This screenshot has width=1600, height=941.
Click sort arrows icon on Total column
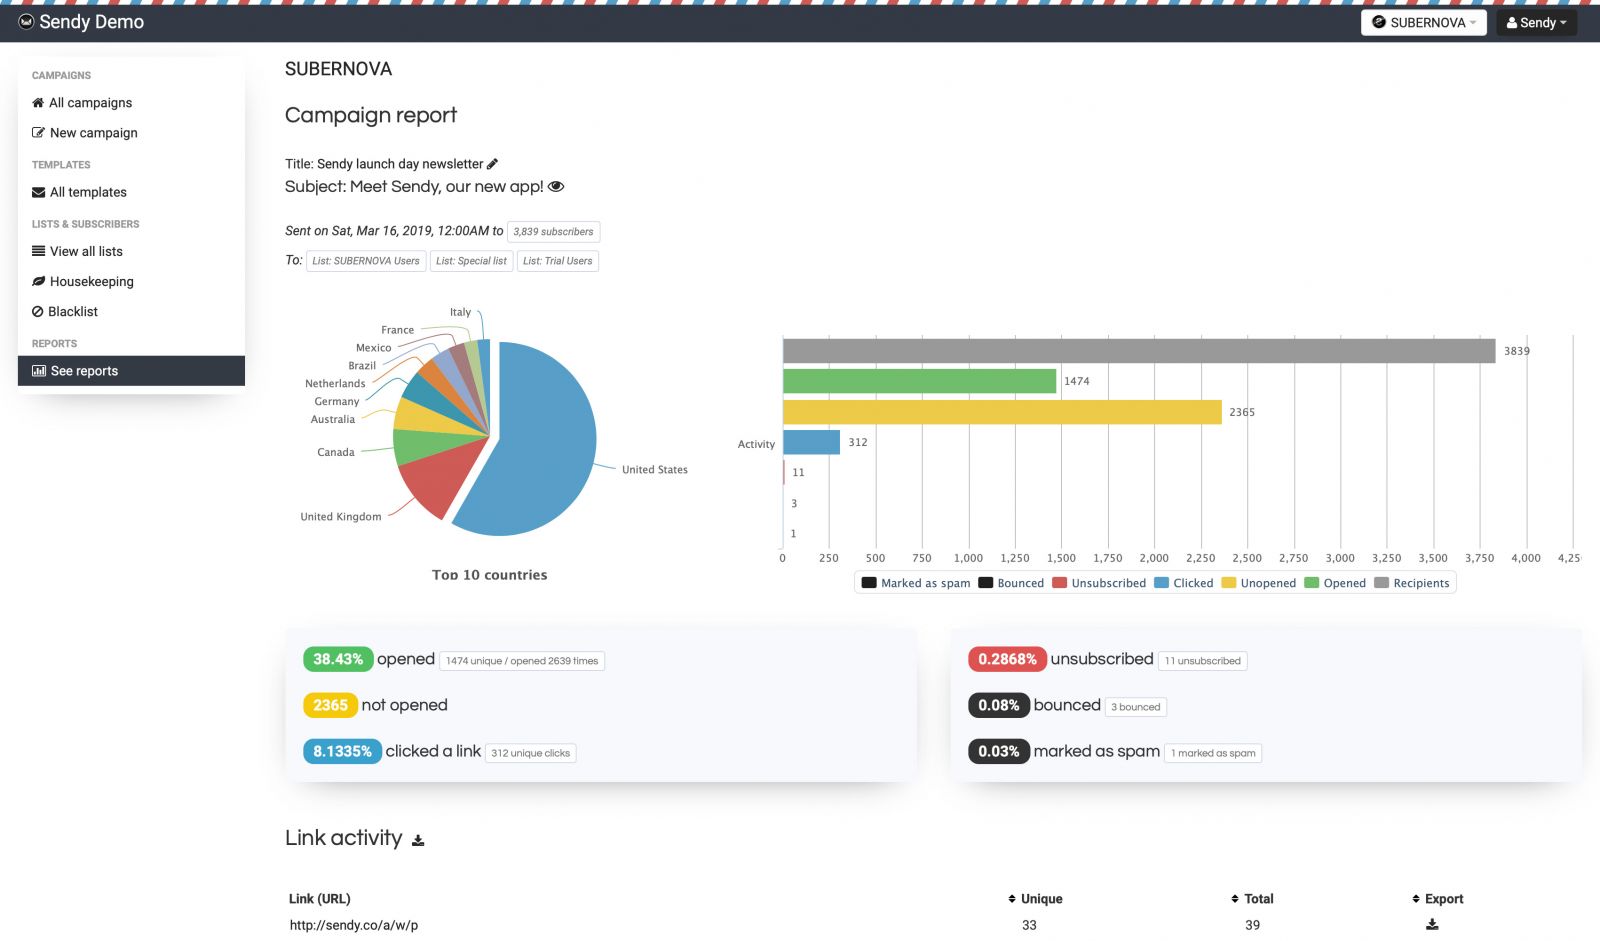[1235, 899]
